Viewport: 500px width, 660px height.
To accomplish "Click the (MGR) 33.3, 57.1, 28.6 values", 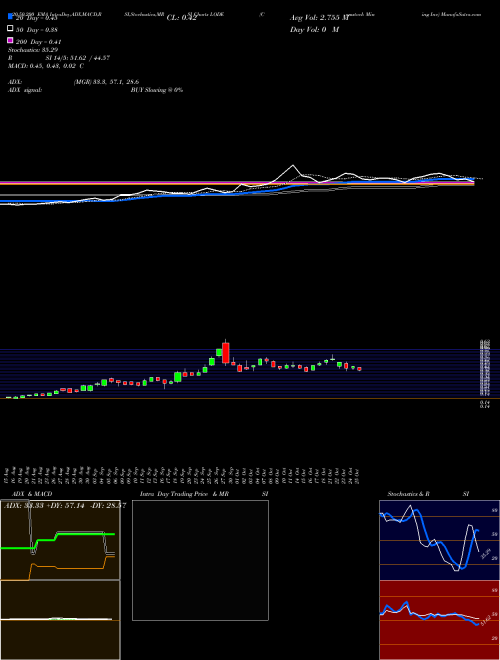I will click(106, 82).
